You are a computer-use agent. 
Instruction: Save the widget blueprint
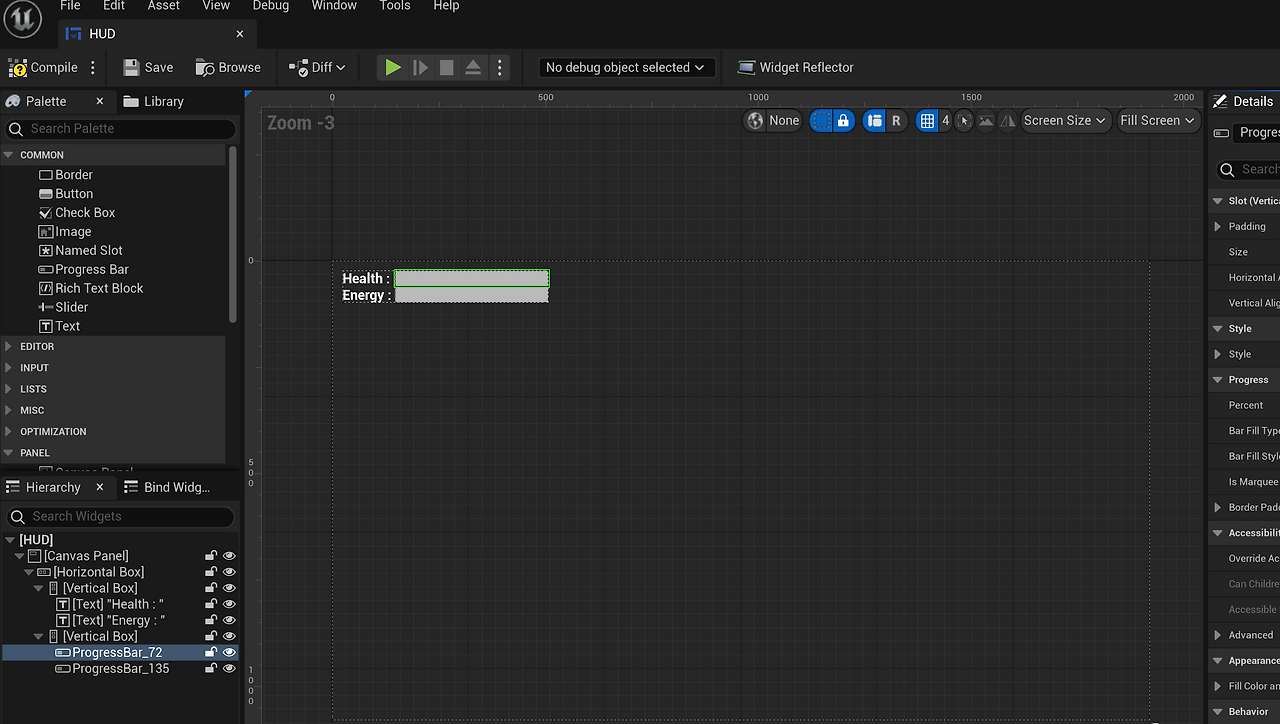(x=147, y=67)
